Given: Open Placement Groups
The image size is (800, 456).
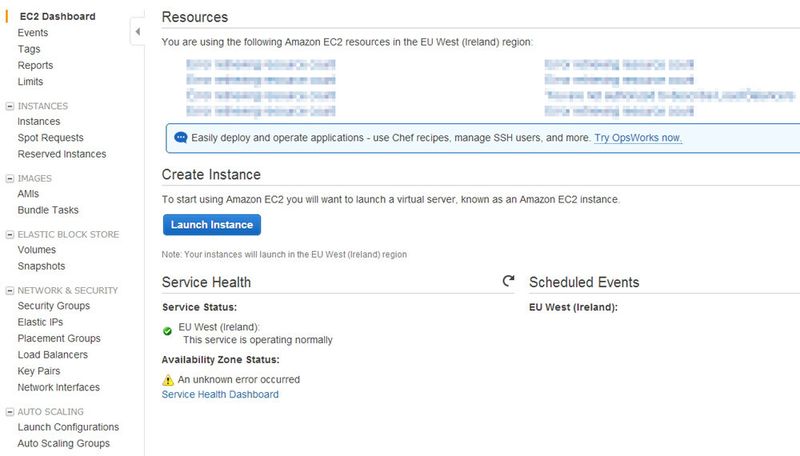Looking at the screenshot, I should pyautogui.click(x=59, y=339).
